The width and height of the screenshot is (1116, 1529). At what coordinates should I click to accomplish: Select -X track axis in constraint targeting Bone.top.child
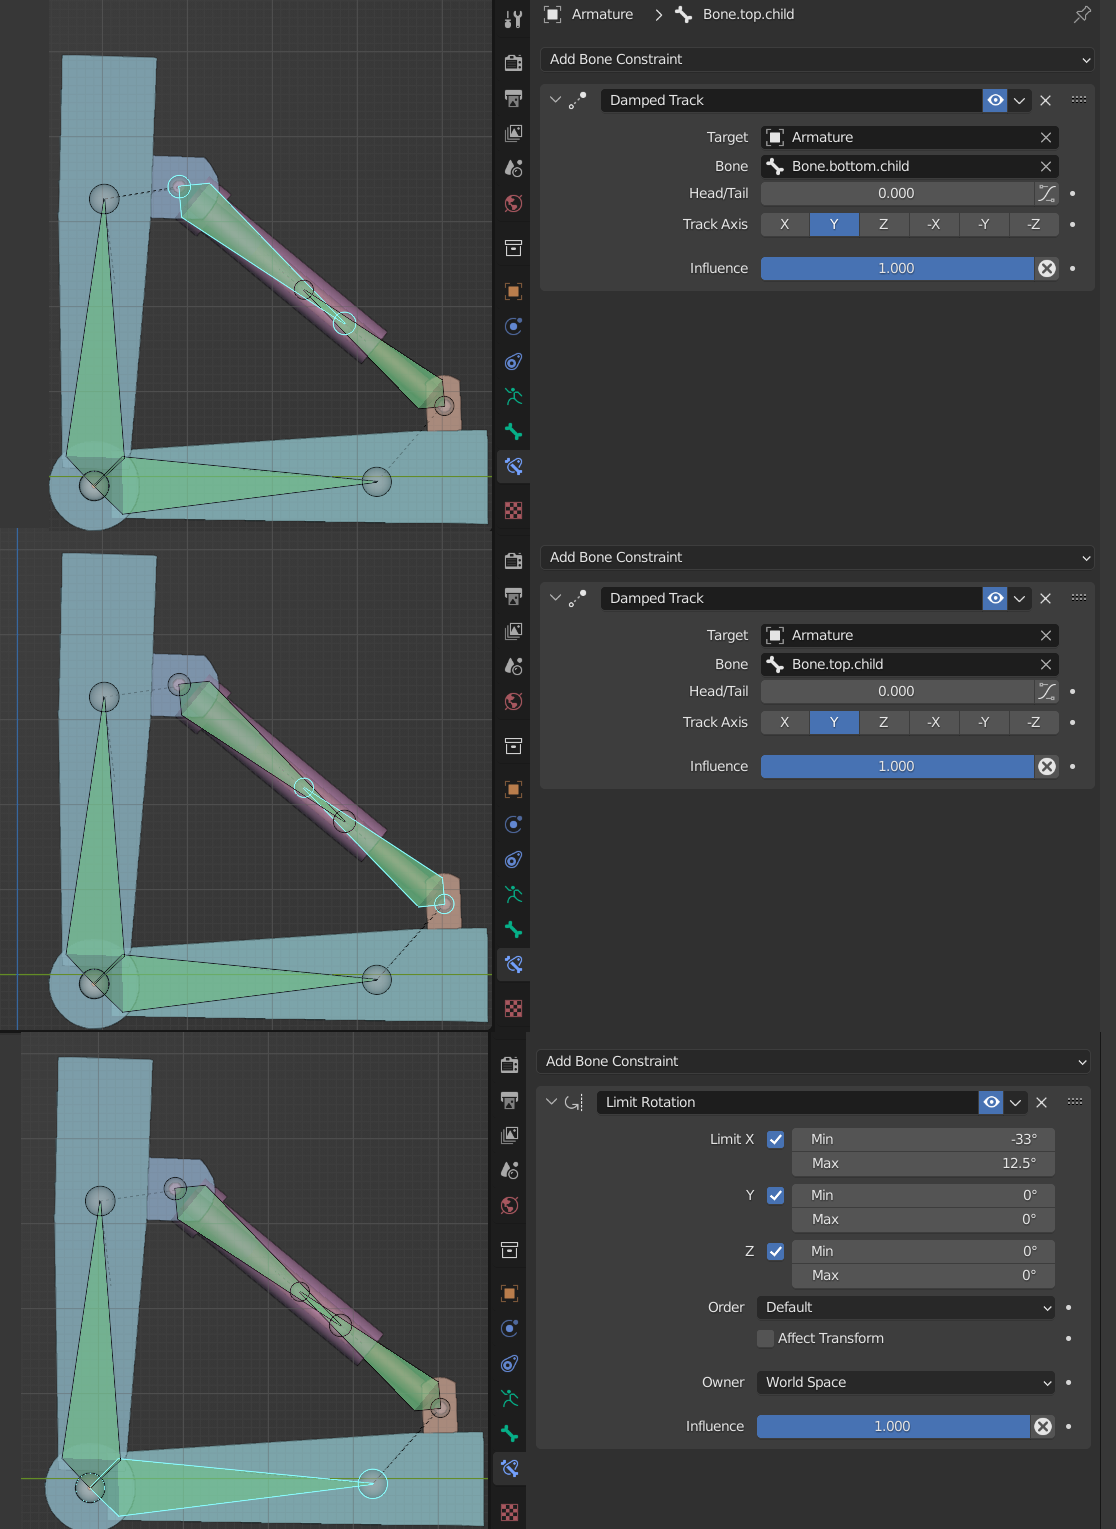click(934, 722)
